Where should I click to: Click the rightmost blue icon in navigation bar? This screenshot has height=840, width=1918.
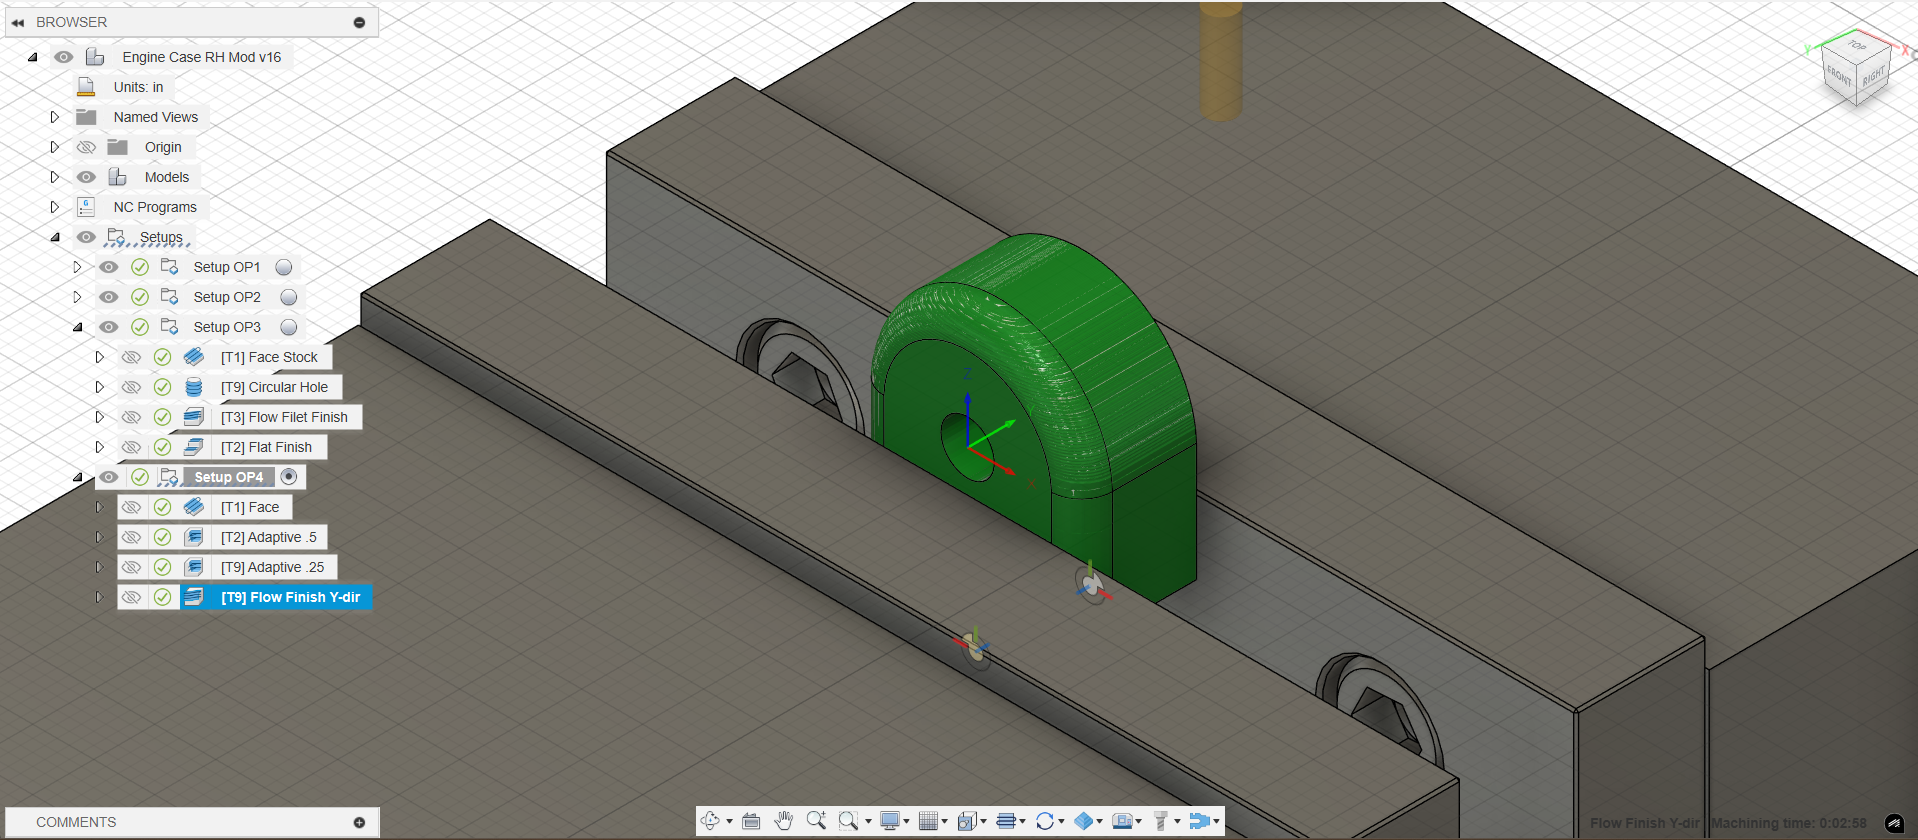(1199, 821)
